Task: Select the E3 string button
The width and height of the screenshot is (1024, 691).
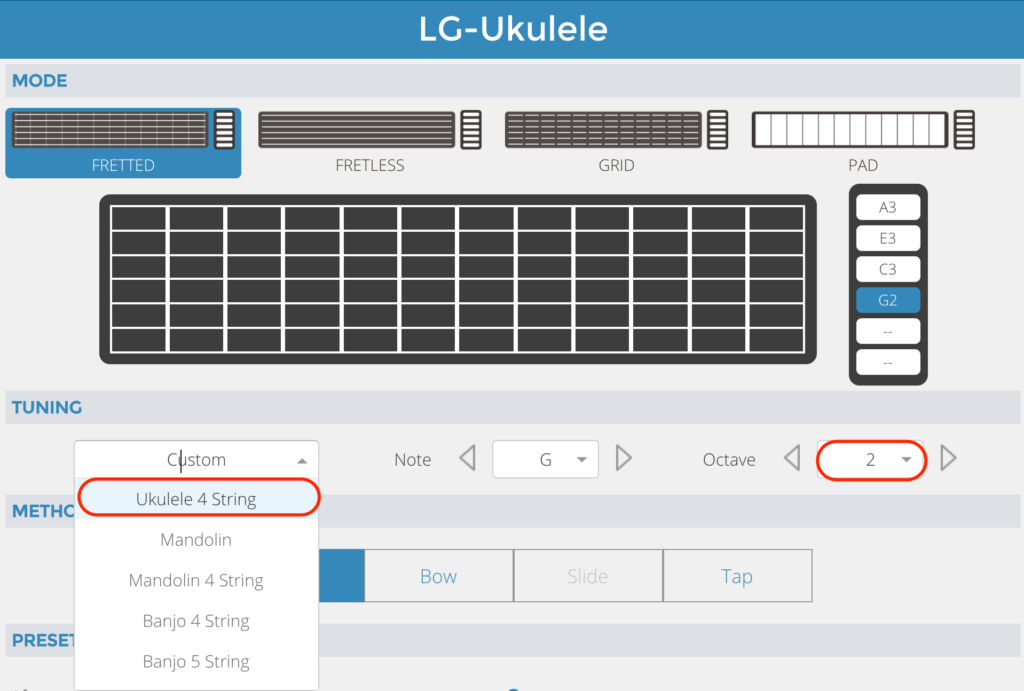Action: pyautogui.click(x=887, y=239)
